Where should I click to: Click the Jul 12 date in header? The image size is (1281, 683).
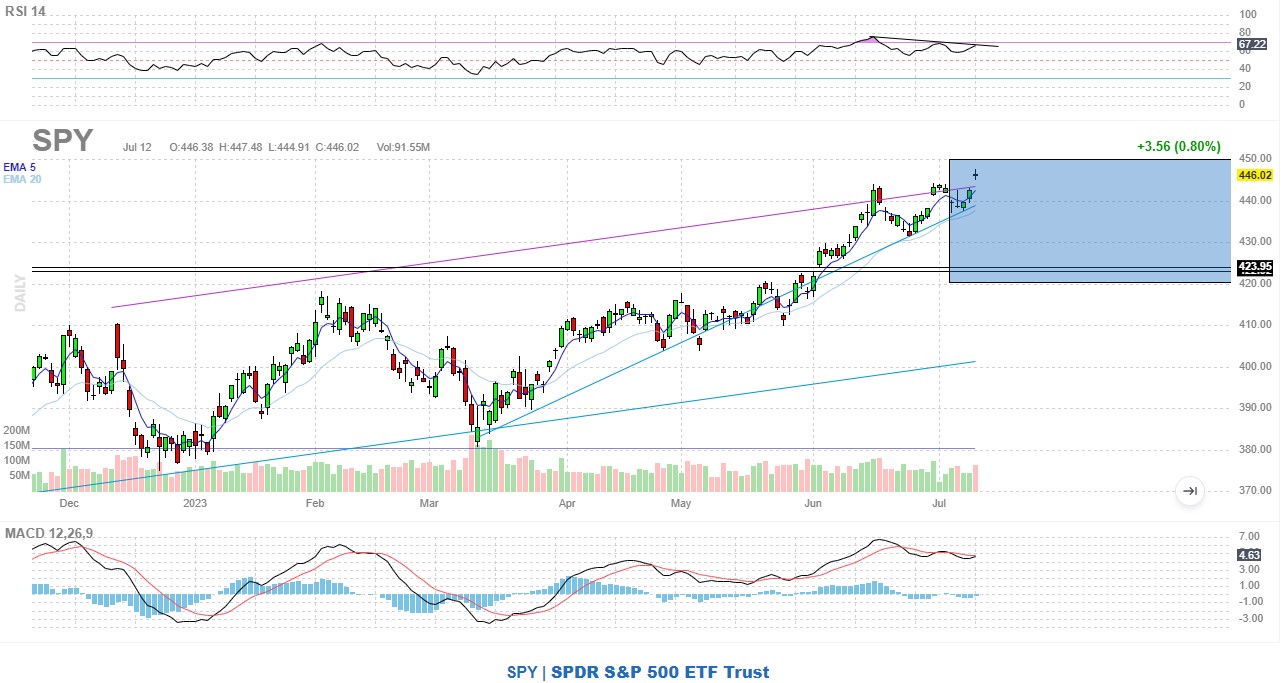click(137, 148)
